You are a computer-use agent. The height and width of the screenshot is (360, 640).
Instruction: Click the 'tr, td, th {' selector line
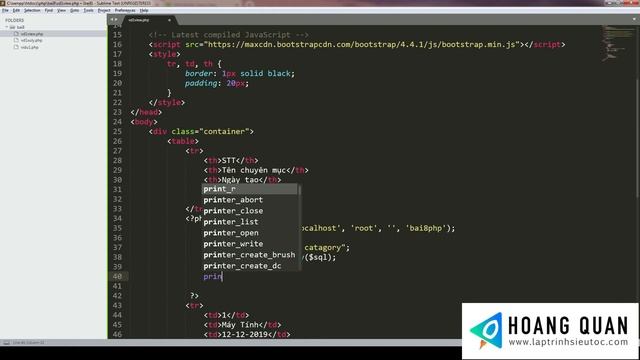click(194, 64)
